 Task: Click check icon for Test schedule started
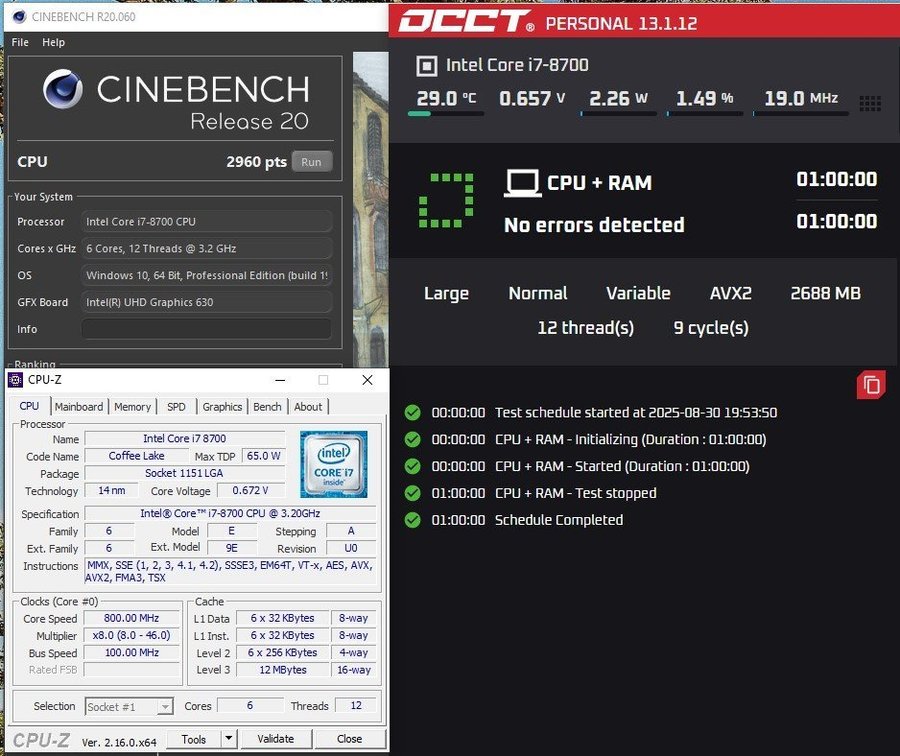coord(412,413)
